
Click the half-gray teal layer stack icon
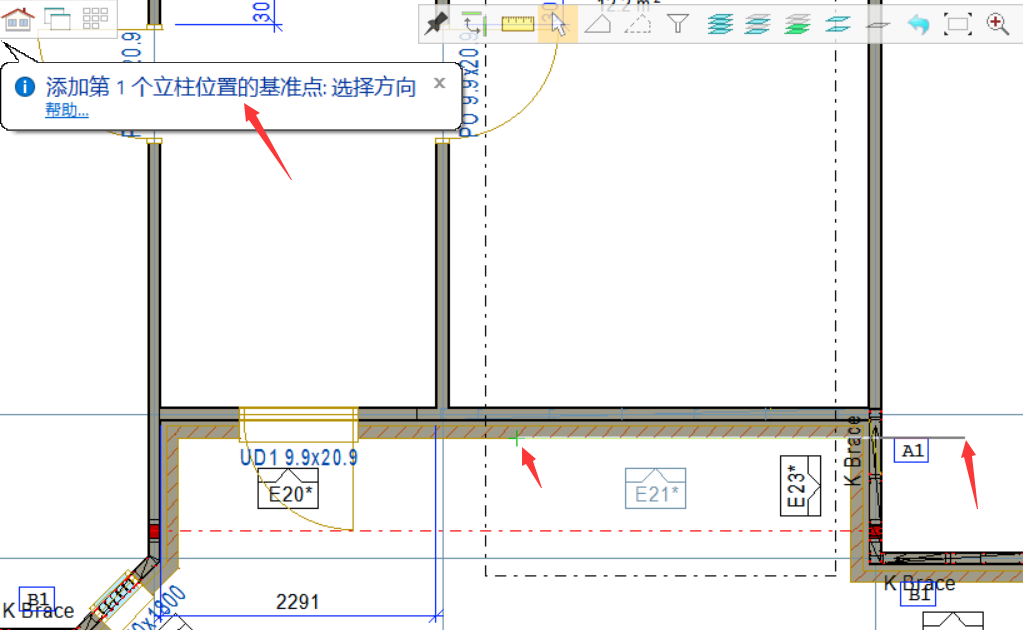757,24
